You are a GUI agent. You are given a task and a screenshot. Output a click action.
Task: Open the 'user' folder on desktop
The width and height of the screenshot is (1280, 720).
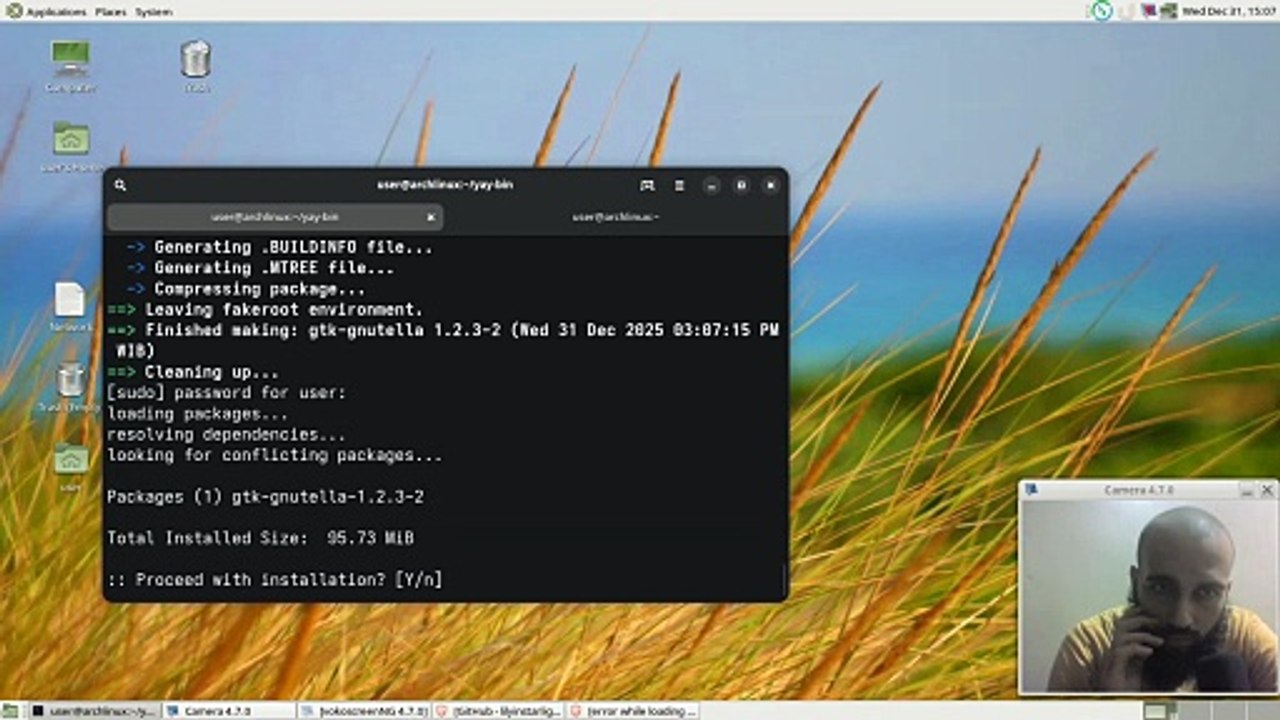point(70,466)
